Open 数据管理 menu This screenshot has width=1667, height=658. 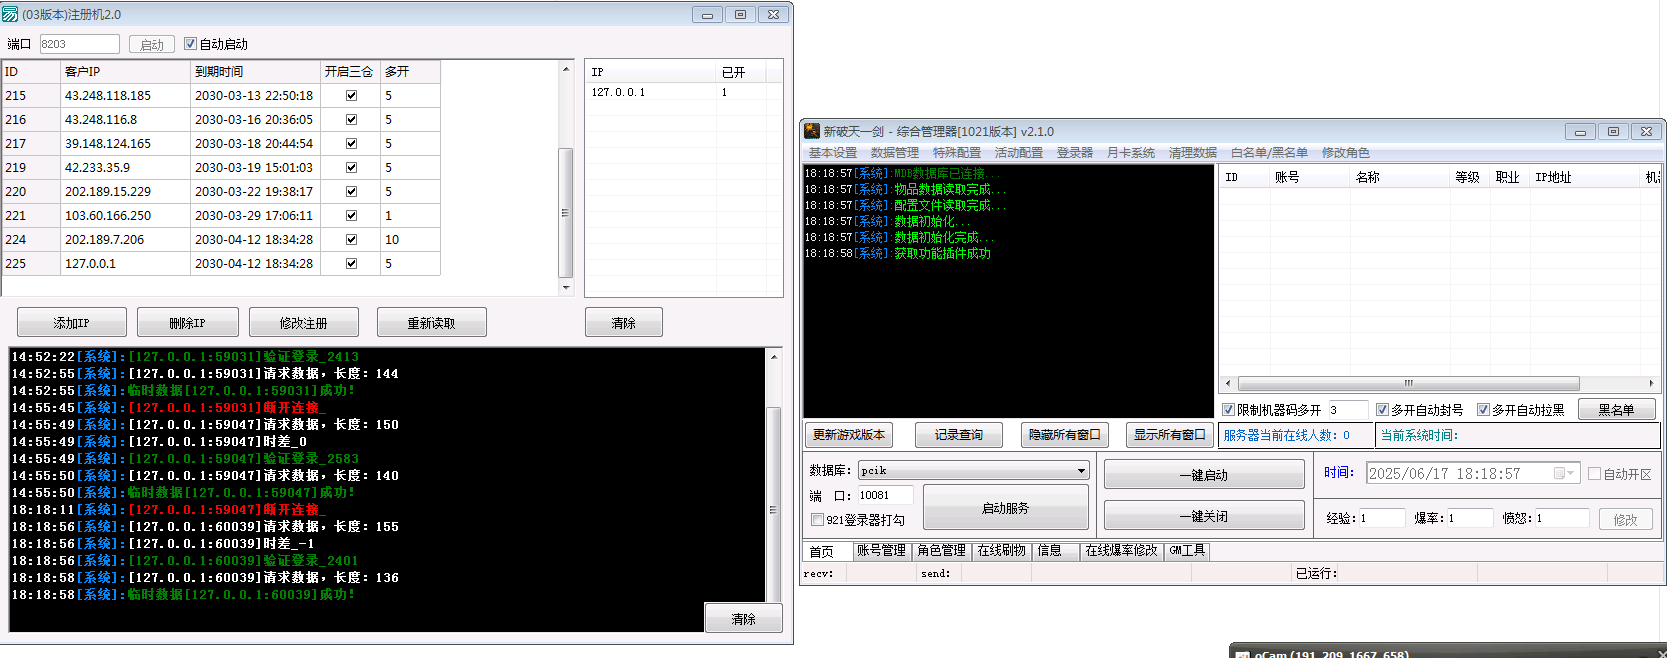[x=895, y=153]
